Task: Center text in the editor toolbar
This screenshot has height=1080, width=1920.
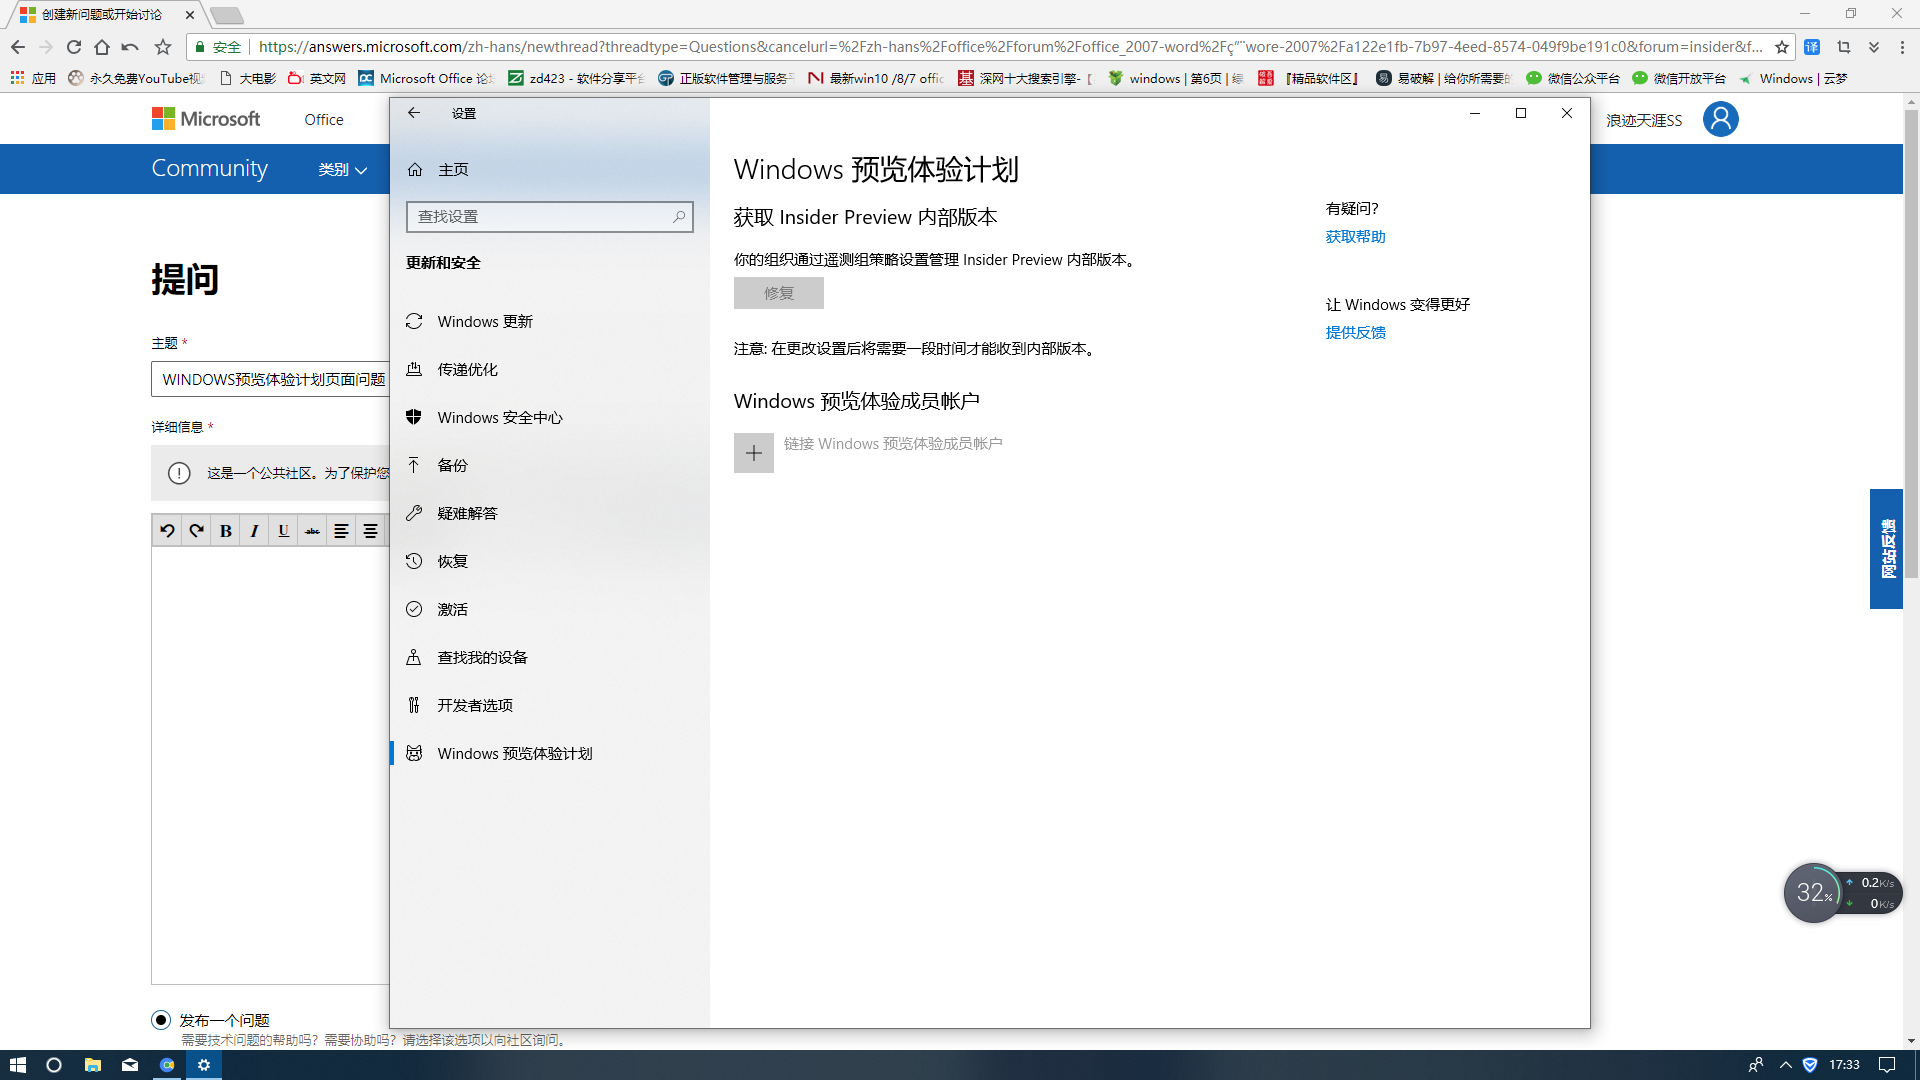Action: pyautogui.click(x=370, y=531)
